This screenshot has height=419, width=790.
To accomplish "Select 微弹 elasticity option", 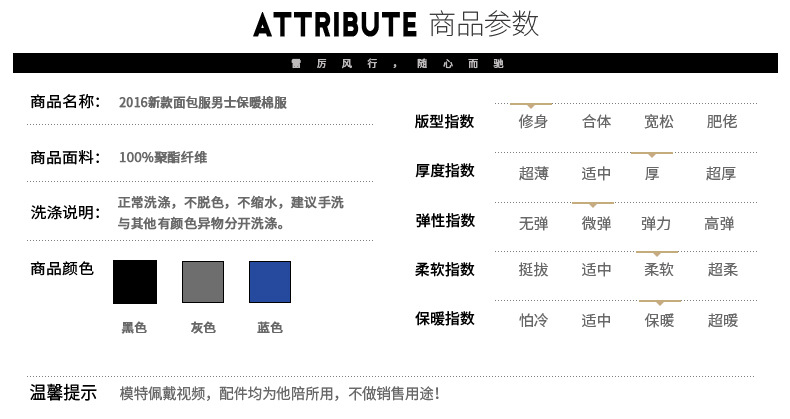I will tap(596, 223).
